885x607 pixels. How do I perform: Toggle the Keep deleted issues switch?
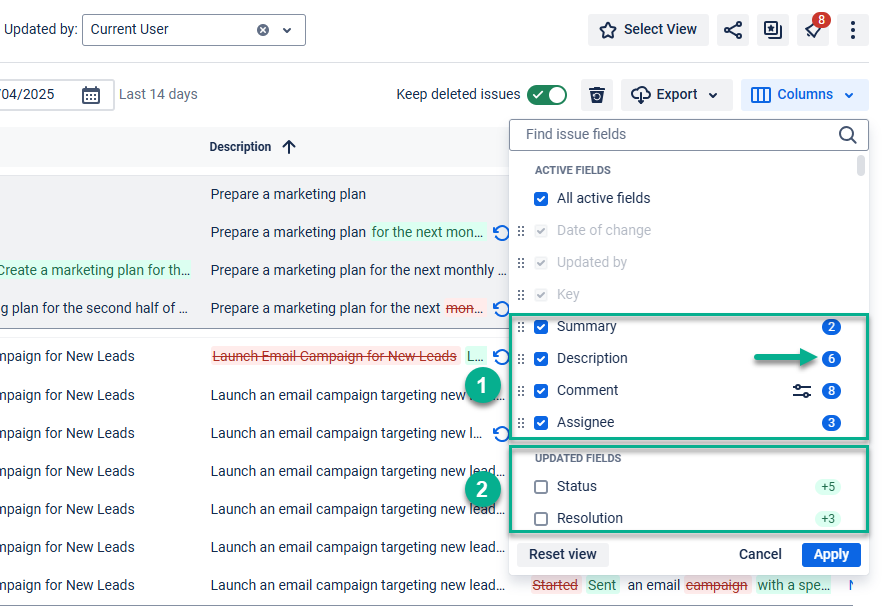tap(547, 95)
